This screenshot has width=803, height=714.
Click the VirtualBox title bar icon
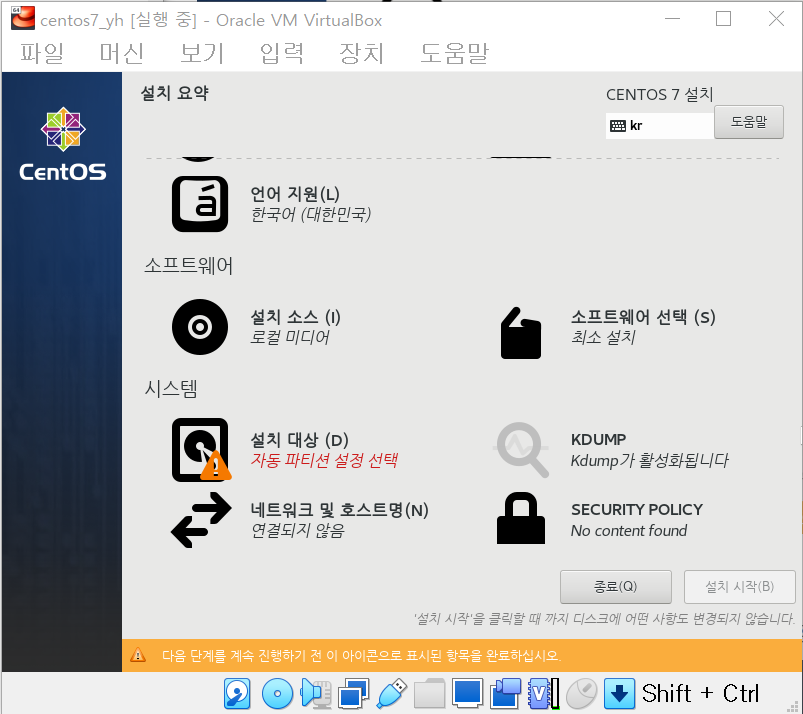(23, 18)
